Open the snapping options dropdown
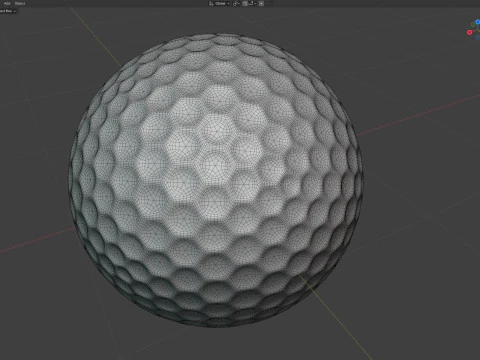Viewport: 480px width, 360px height. coord(252,3)
